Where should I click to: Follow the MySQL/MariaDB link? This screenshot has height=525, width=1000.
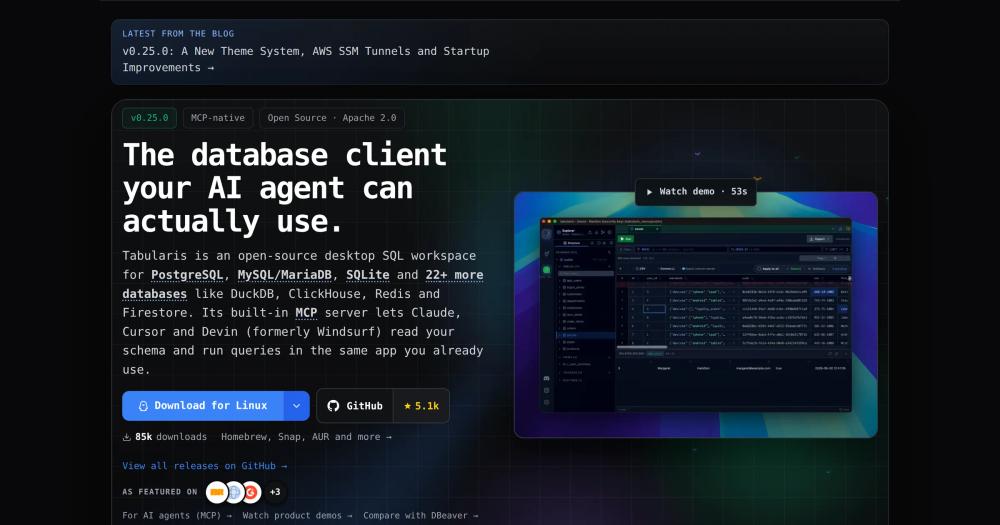pyautogui.click(x=284, y=275)
